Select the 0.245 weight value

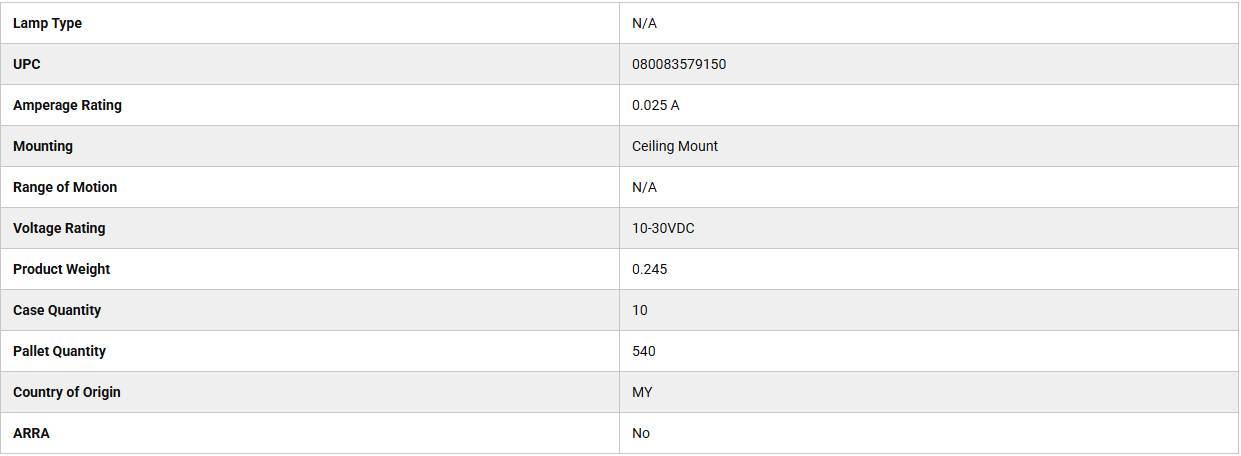(x=649, y=269)
